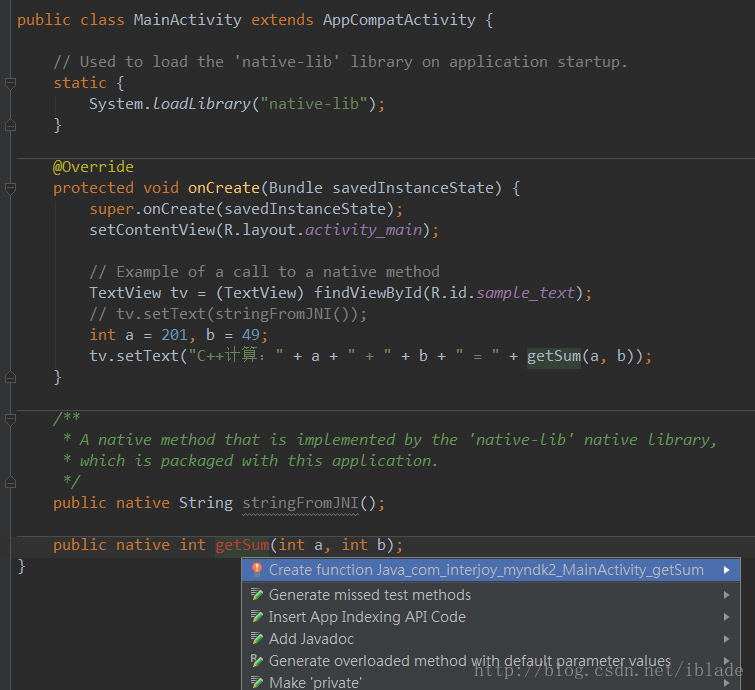Select Create function Java_com_interjoy_myndk2_MainActivity_getSum
Image resolution: width=755 pixels, height=690 pixels.
(486, 570)
